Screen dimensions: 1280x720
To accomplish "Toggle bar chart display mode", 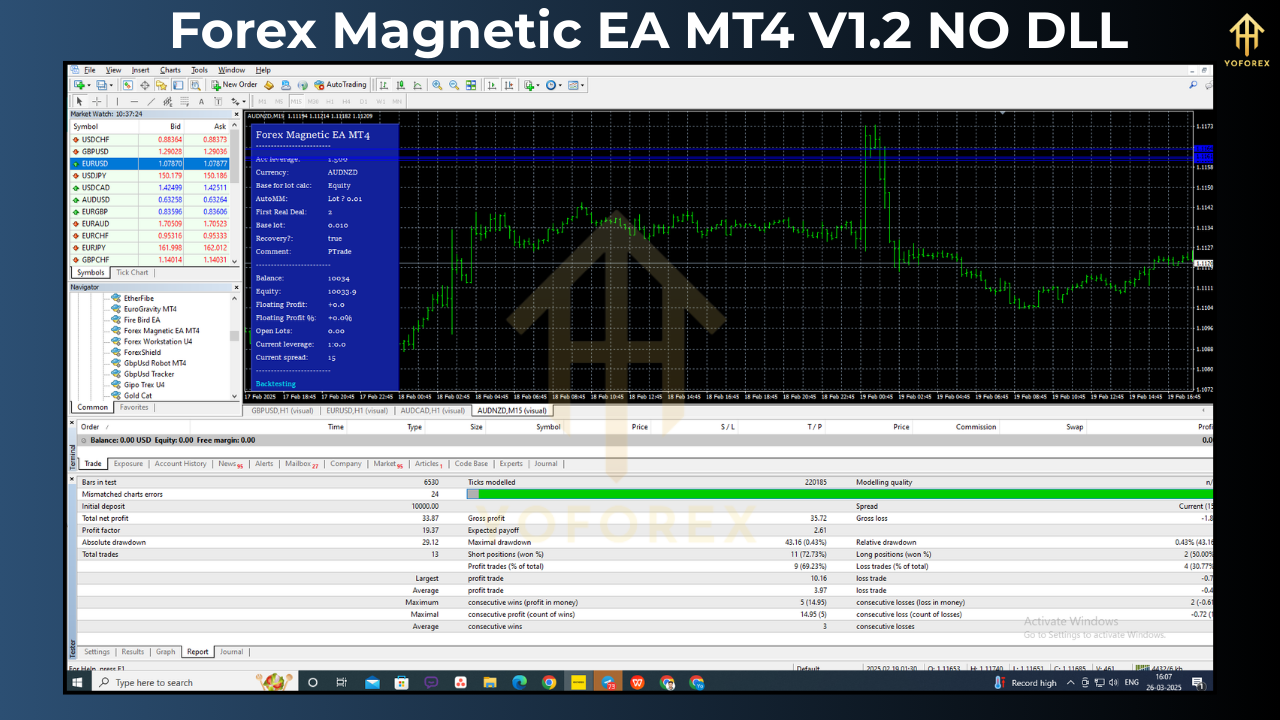I will click(x=383, y=84).
